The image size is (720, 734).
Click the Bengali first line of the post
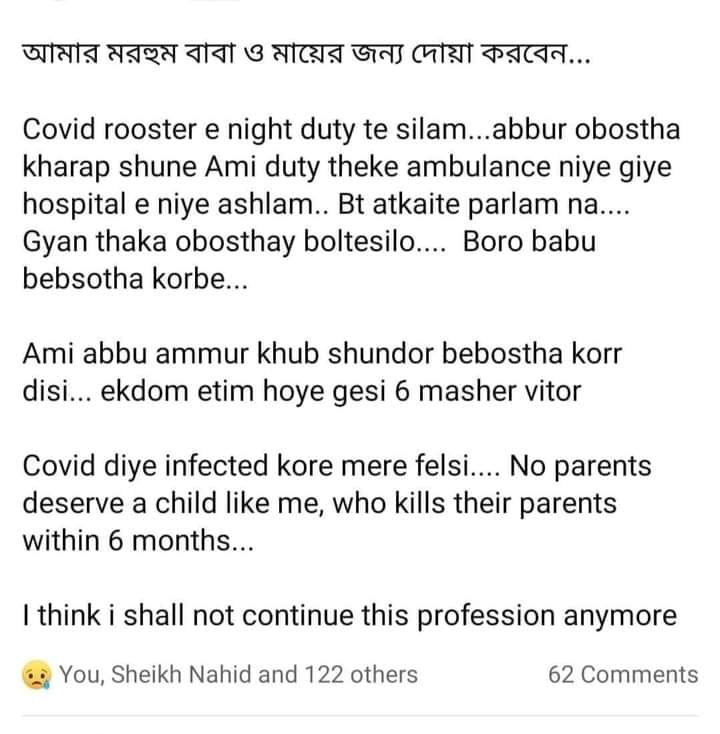[x=307, y=54]
